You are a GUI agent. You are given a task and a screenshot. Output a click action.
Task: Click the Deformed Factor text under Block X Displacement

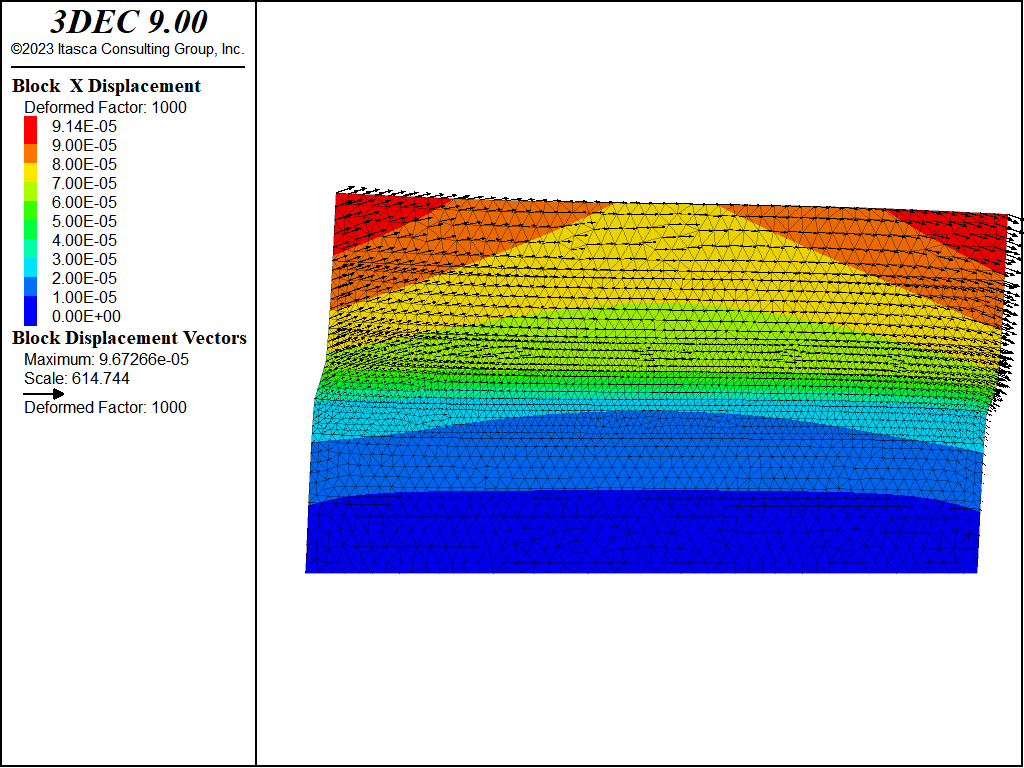click(105, 107)
